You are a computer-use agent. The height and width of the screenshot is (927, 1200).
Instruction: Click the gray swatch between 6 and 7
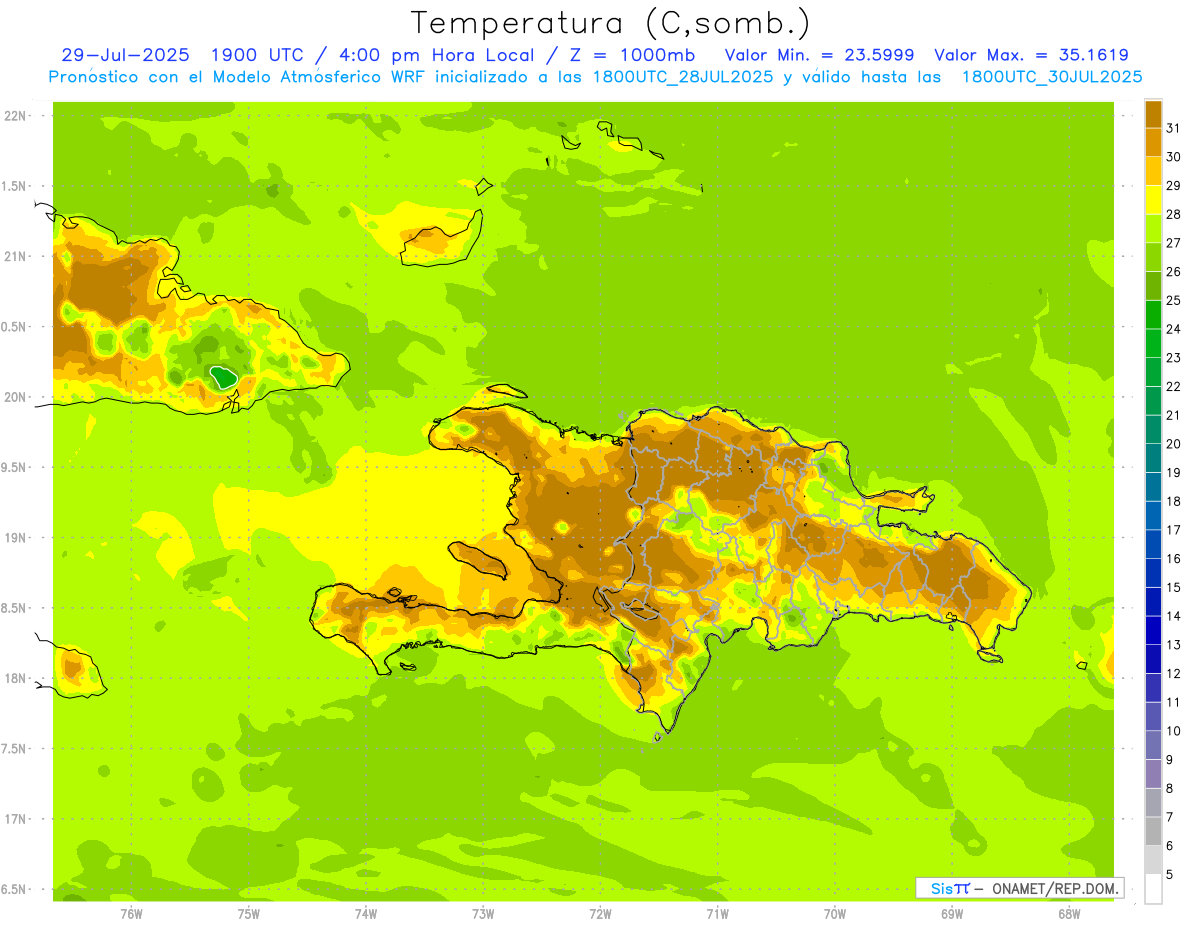pos(1153,831)
